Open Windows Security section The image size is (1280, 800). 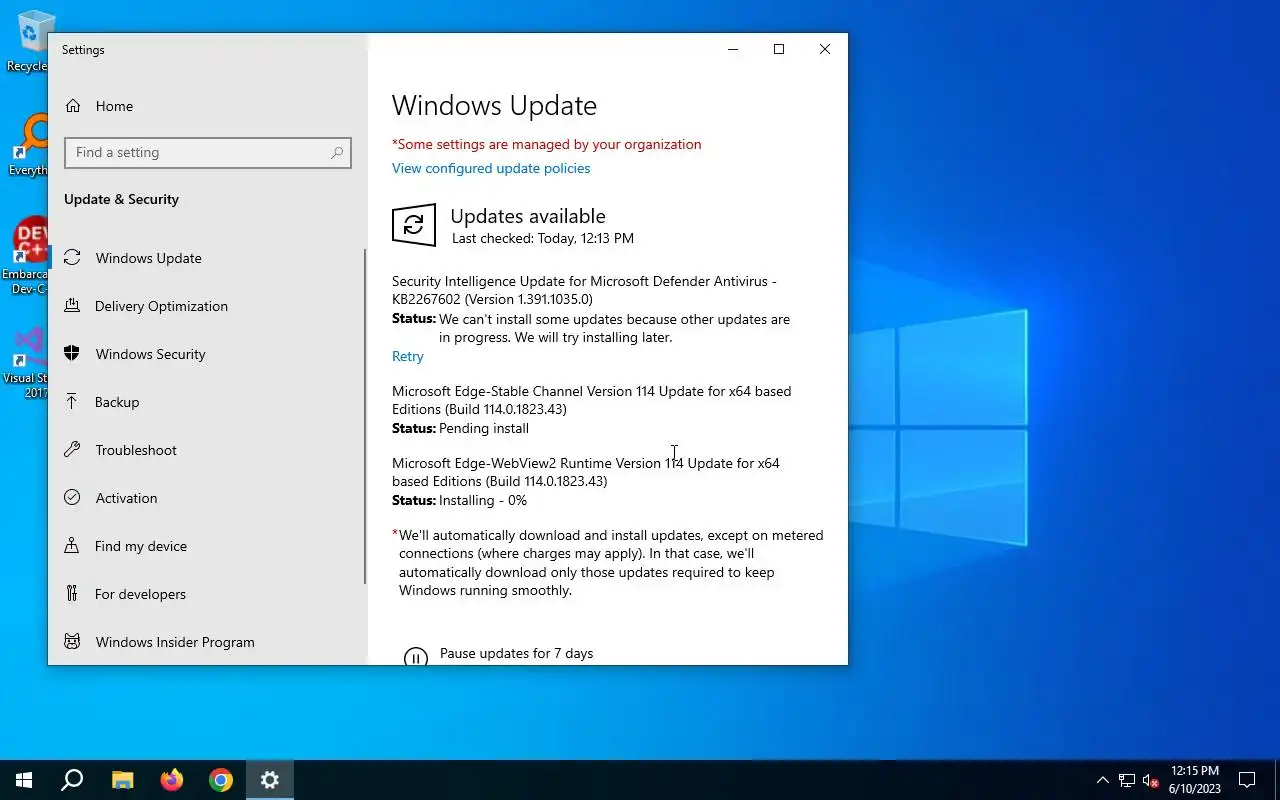coord(206,354)
